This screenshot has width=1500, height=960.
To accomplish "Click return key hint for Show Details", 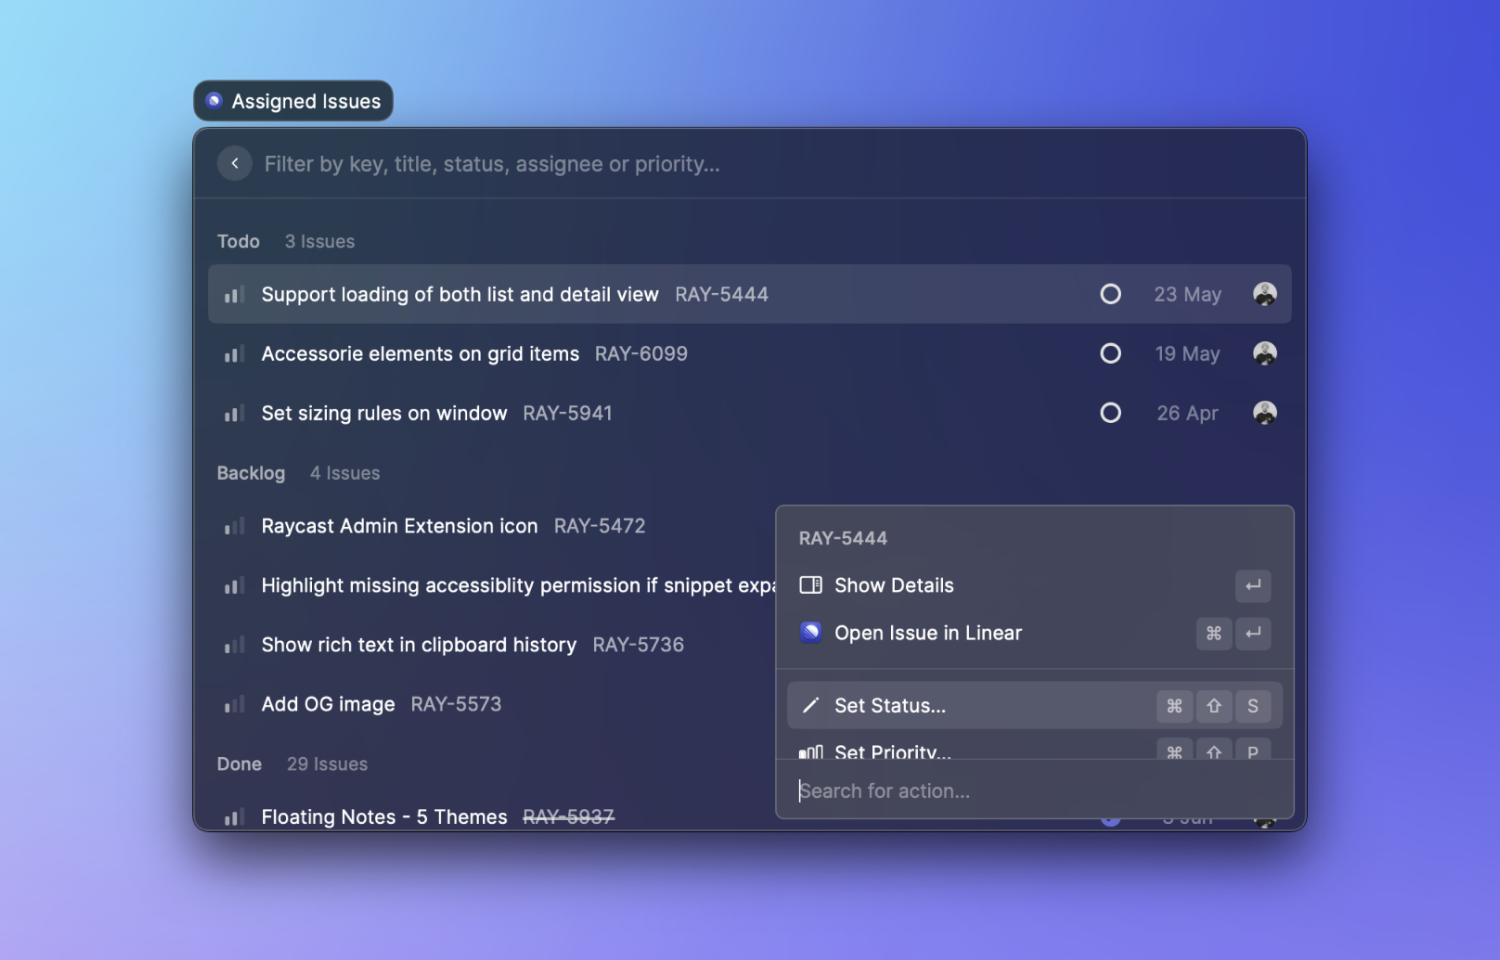I will click(x=1253, y=585).
